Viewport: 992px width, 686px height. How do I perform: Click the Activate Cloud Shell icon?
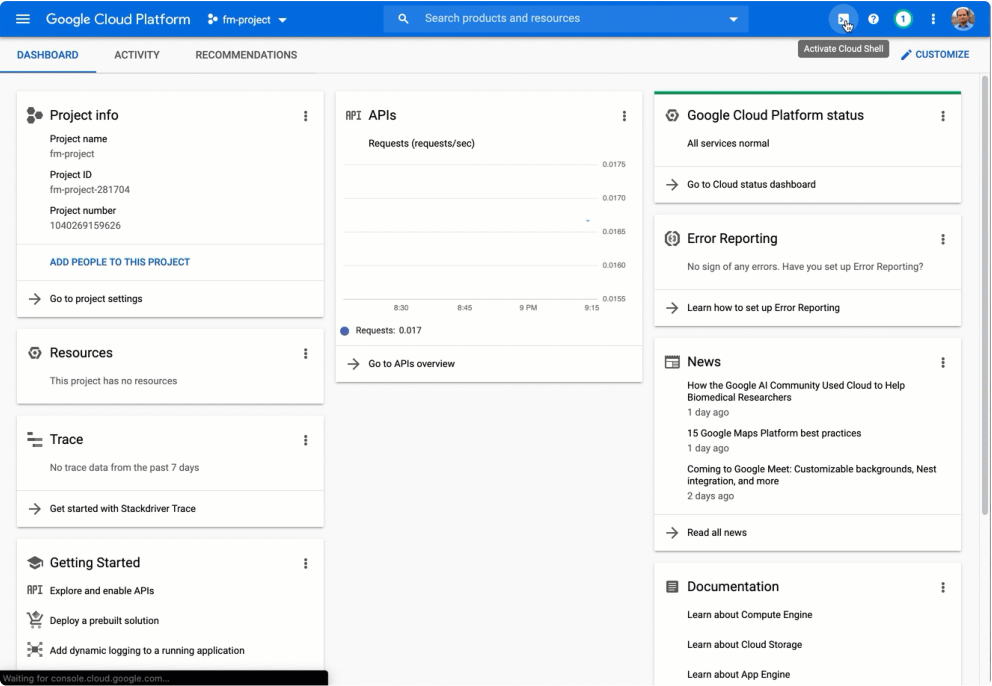pos(843,20)
